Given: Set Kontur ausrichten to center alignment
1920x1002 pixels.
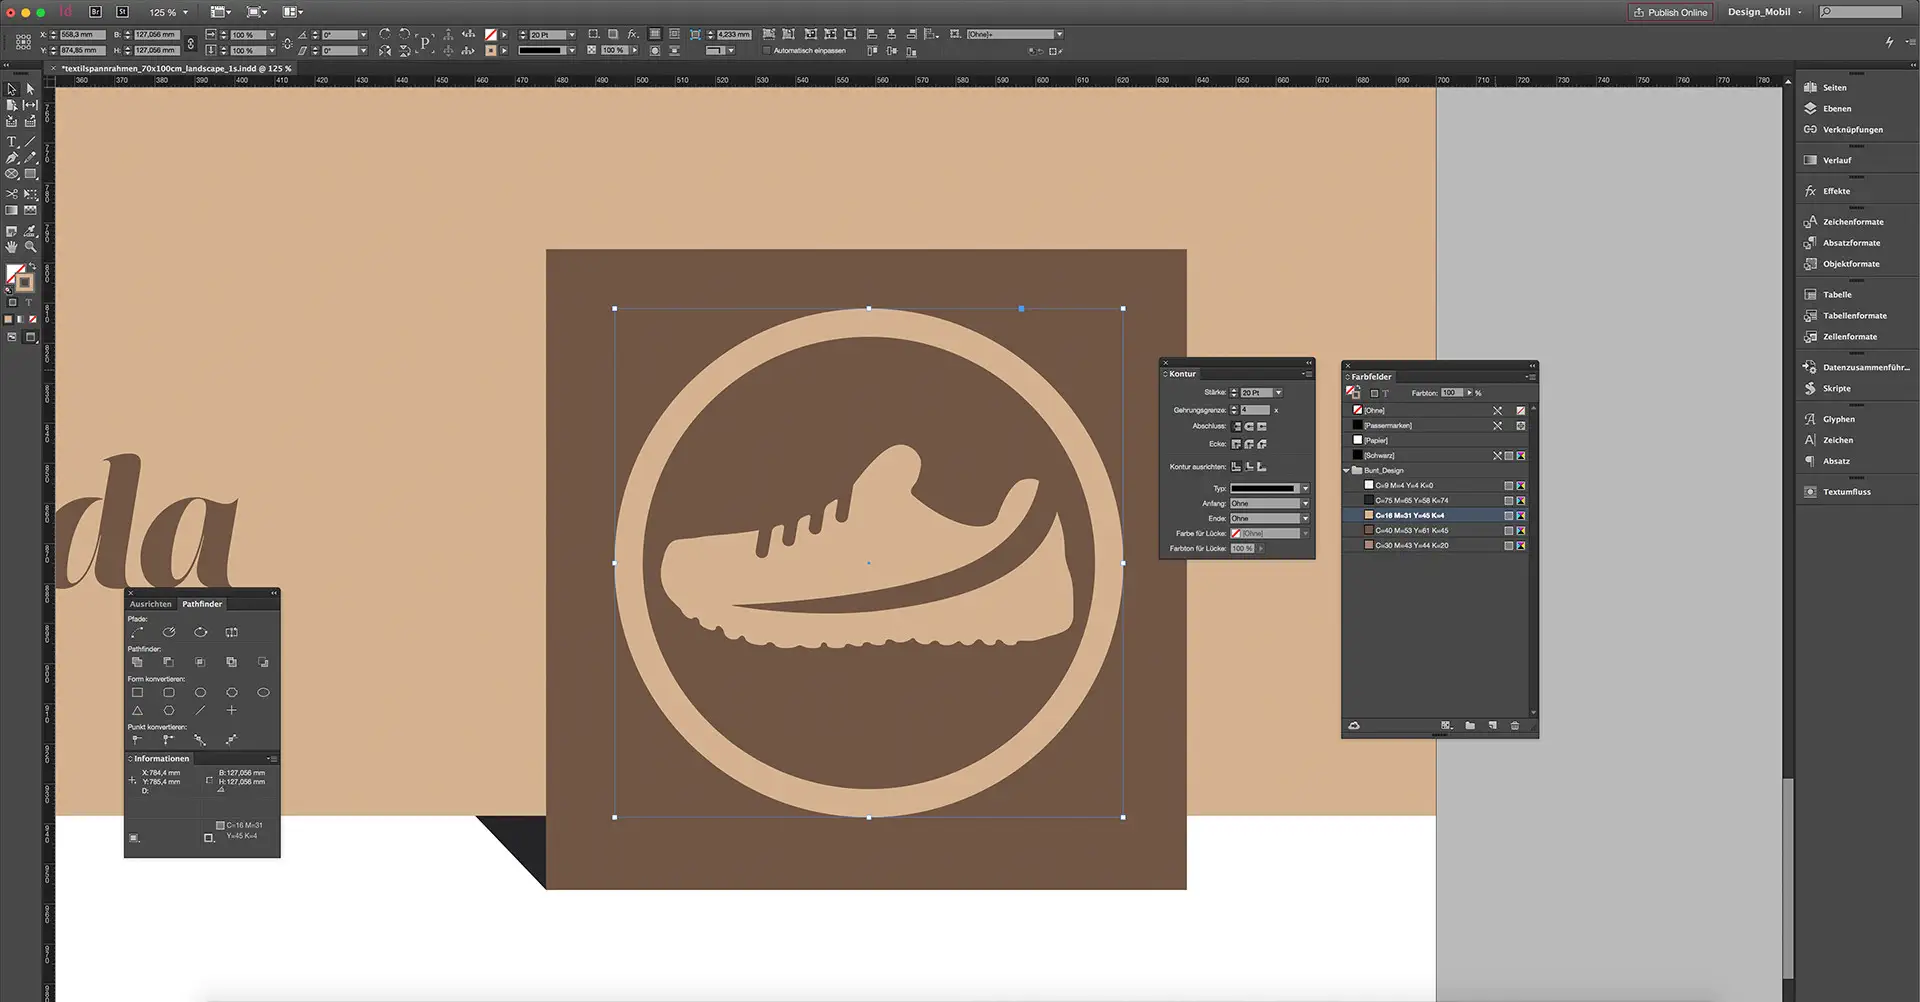Looking at the screenshot, I should click(x=1249, y=467).
